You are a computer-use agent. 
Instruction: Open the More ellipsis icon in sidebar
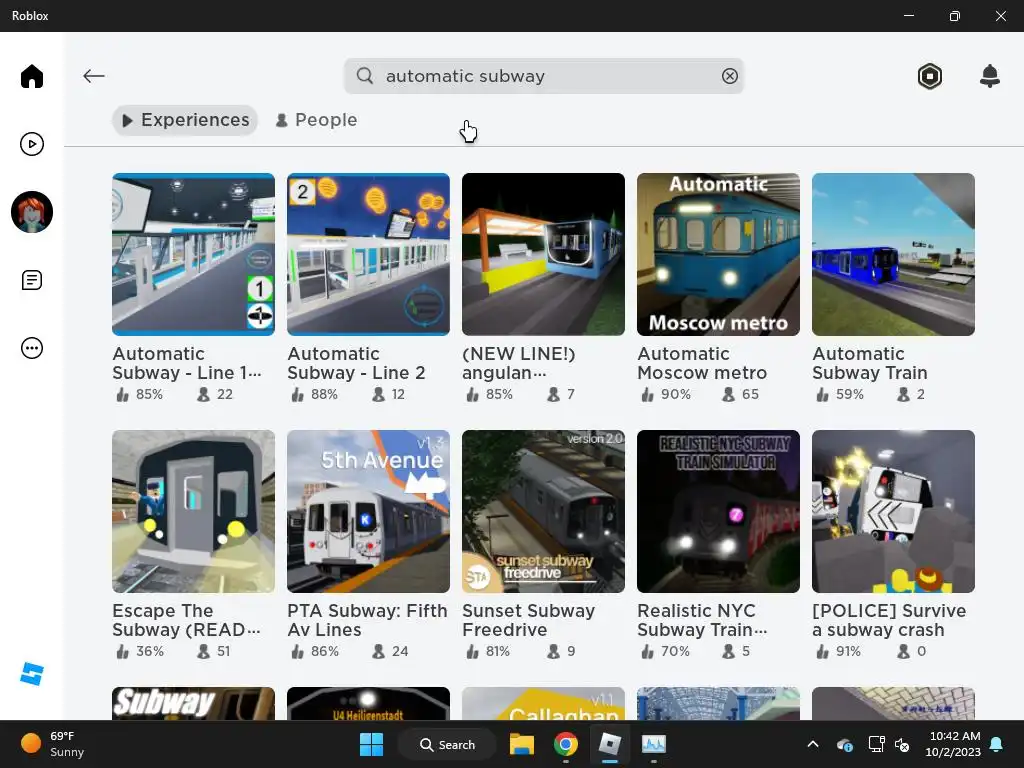[x=31, y=348]
